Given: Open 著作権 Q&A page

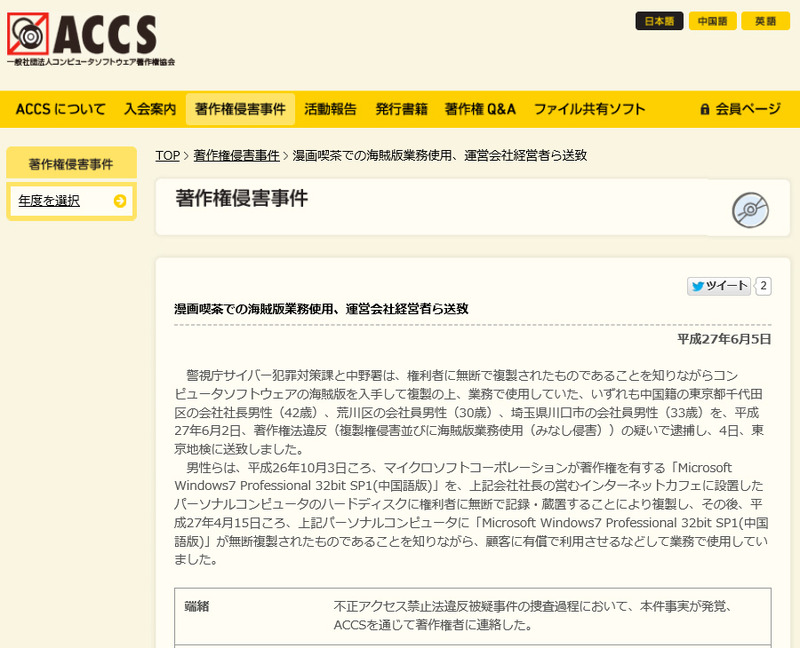Looking at the screenshot, I should click(480, 109).
